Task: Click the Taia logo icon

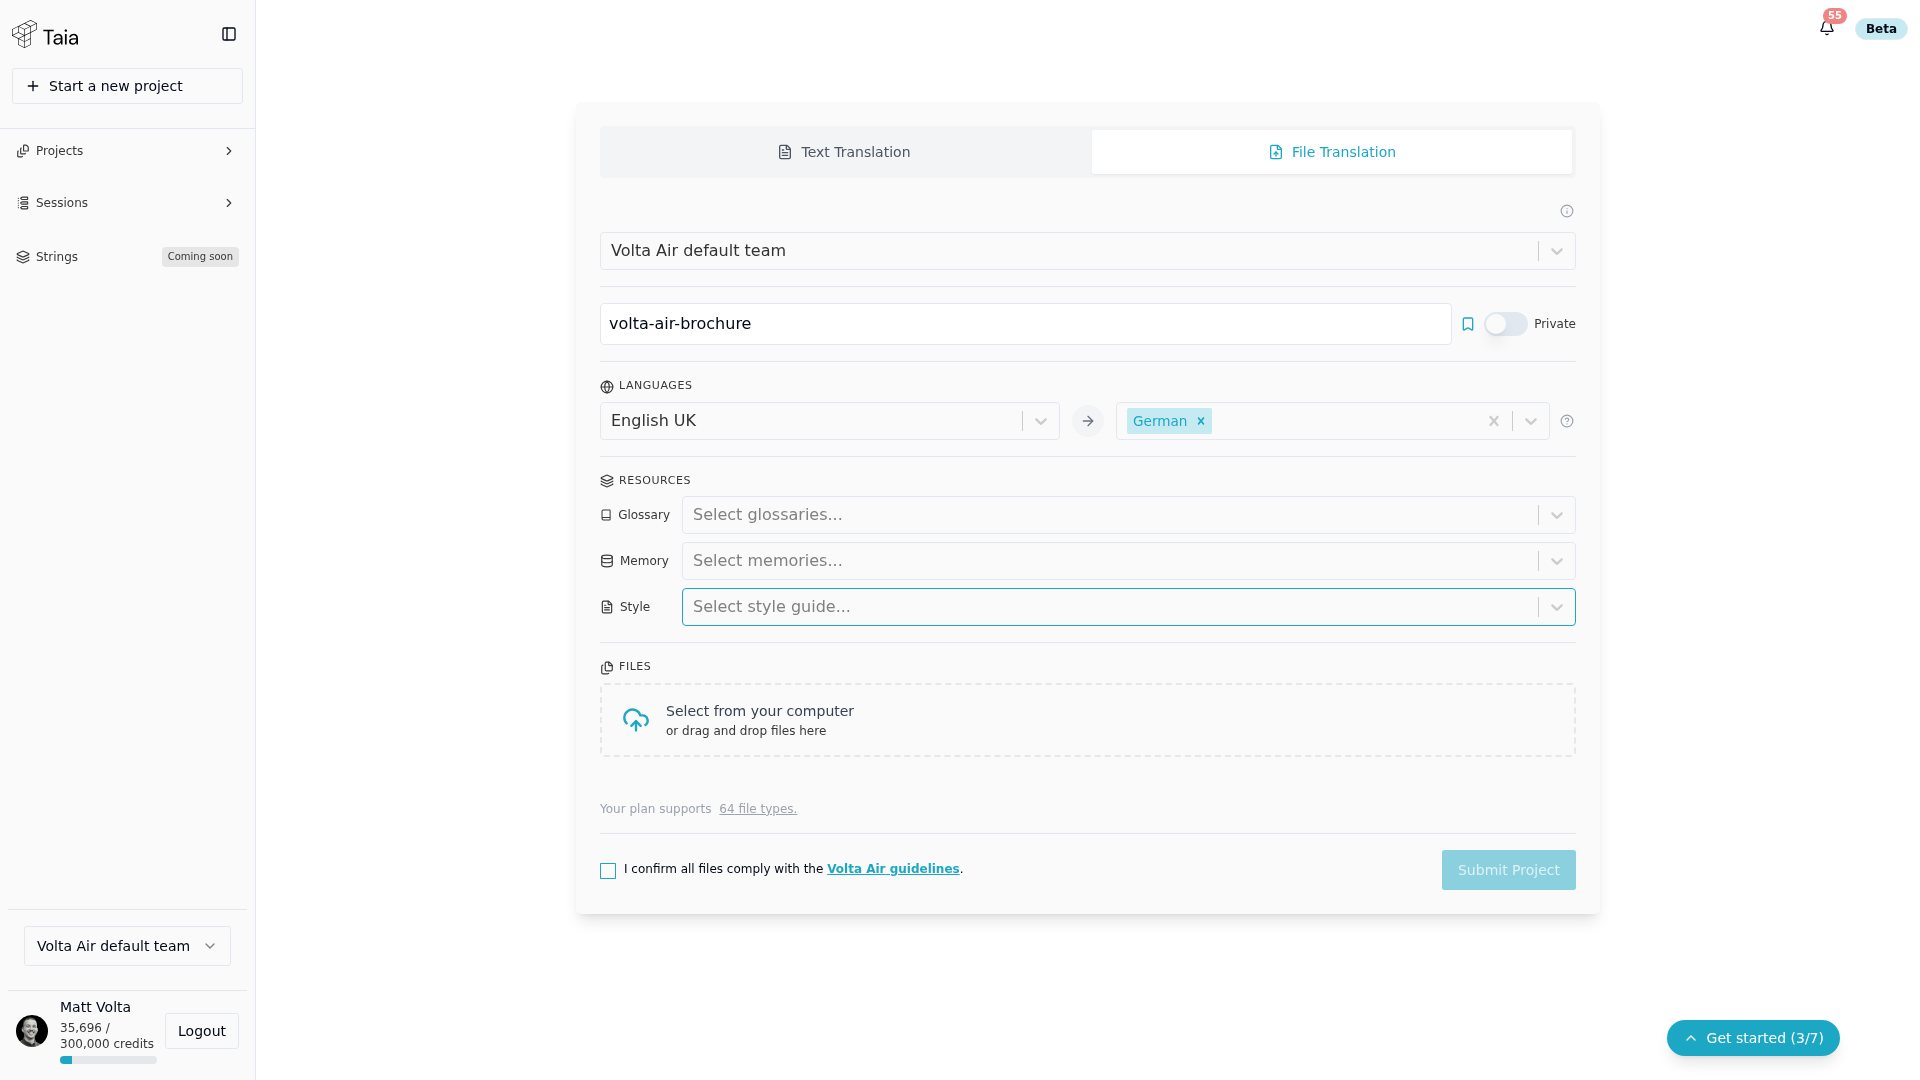Action: tap(24, 34)
